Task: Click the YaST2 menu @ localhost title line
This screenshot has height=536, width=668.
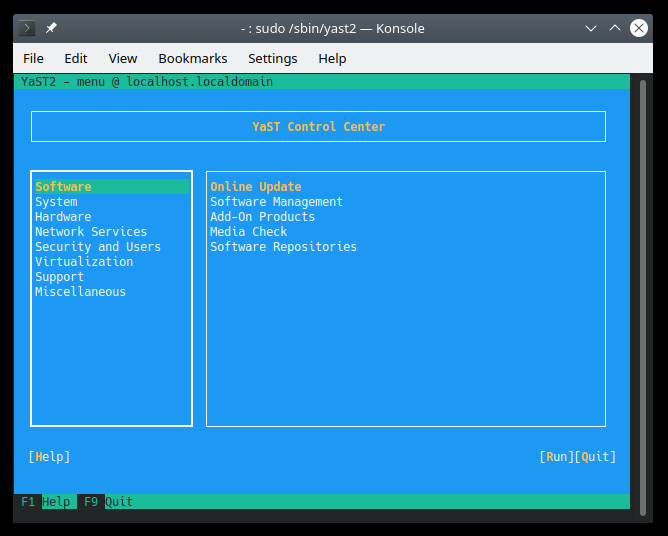Action: coord(147,81)
